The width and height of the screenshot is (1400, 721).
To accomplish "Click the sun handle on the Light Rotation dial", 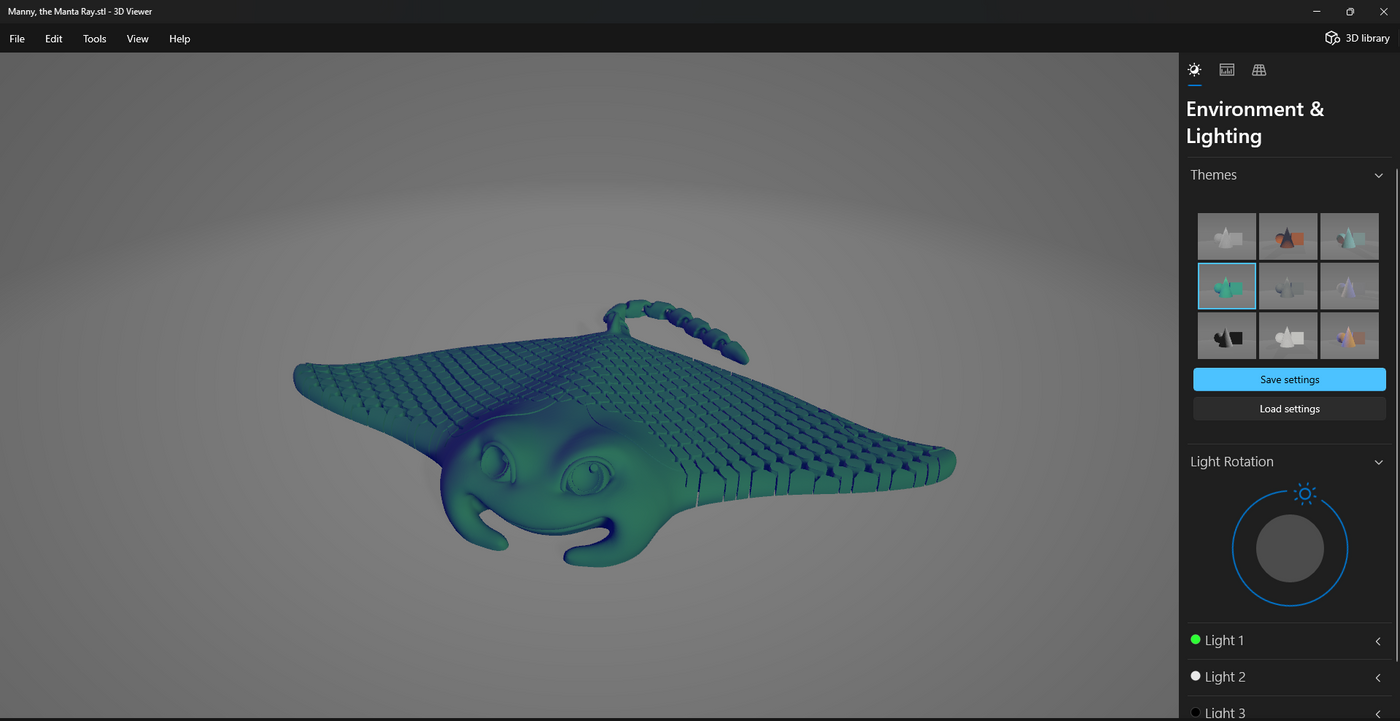I will (x=1304, y=492).
